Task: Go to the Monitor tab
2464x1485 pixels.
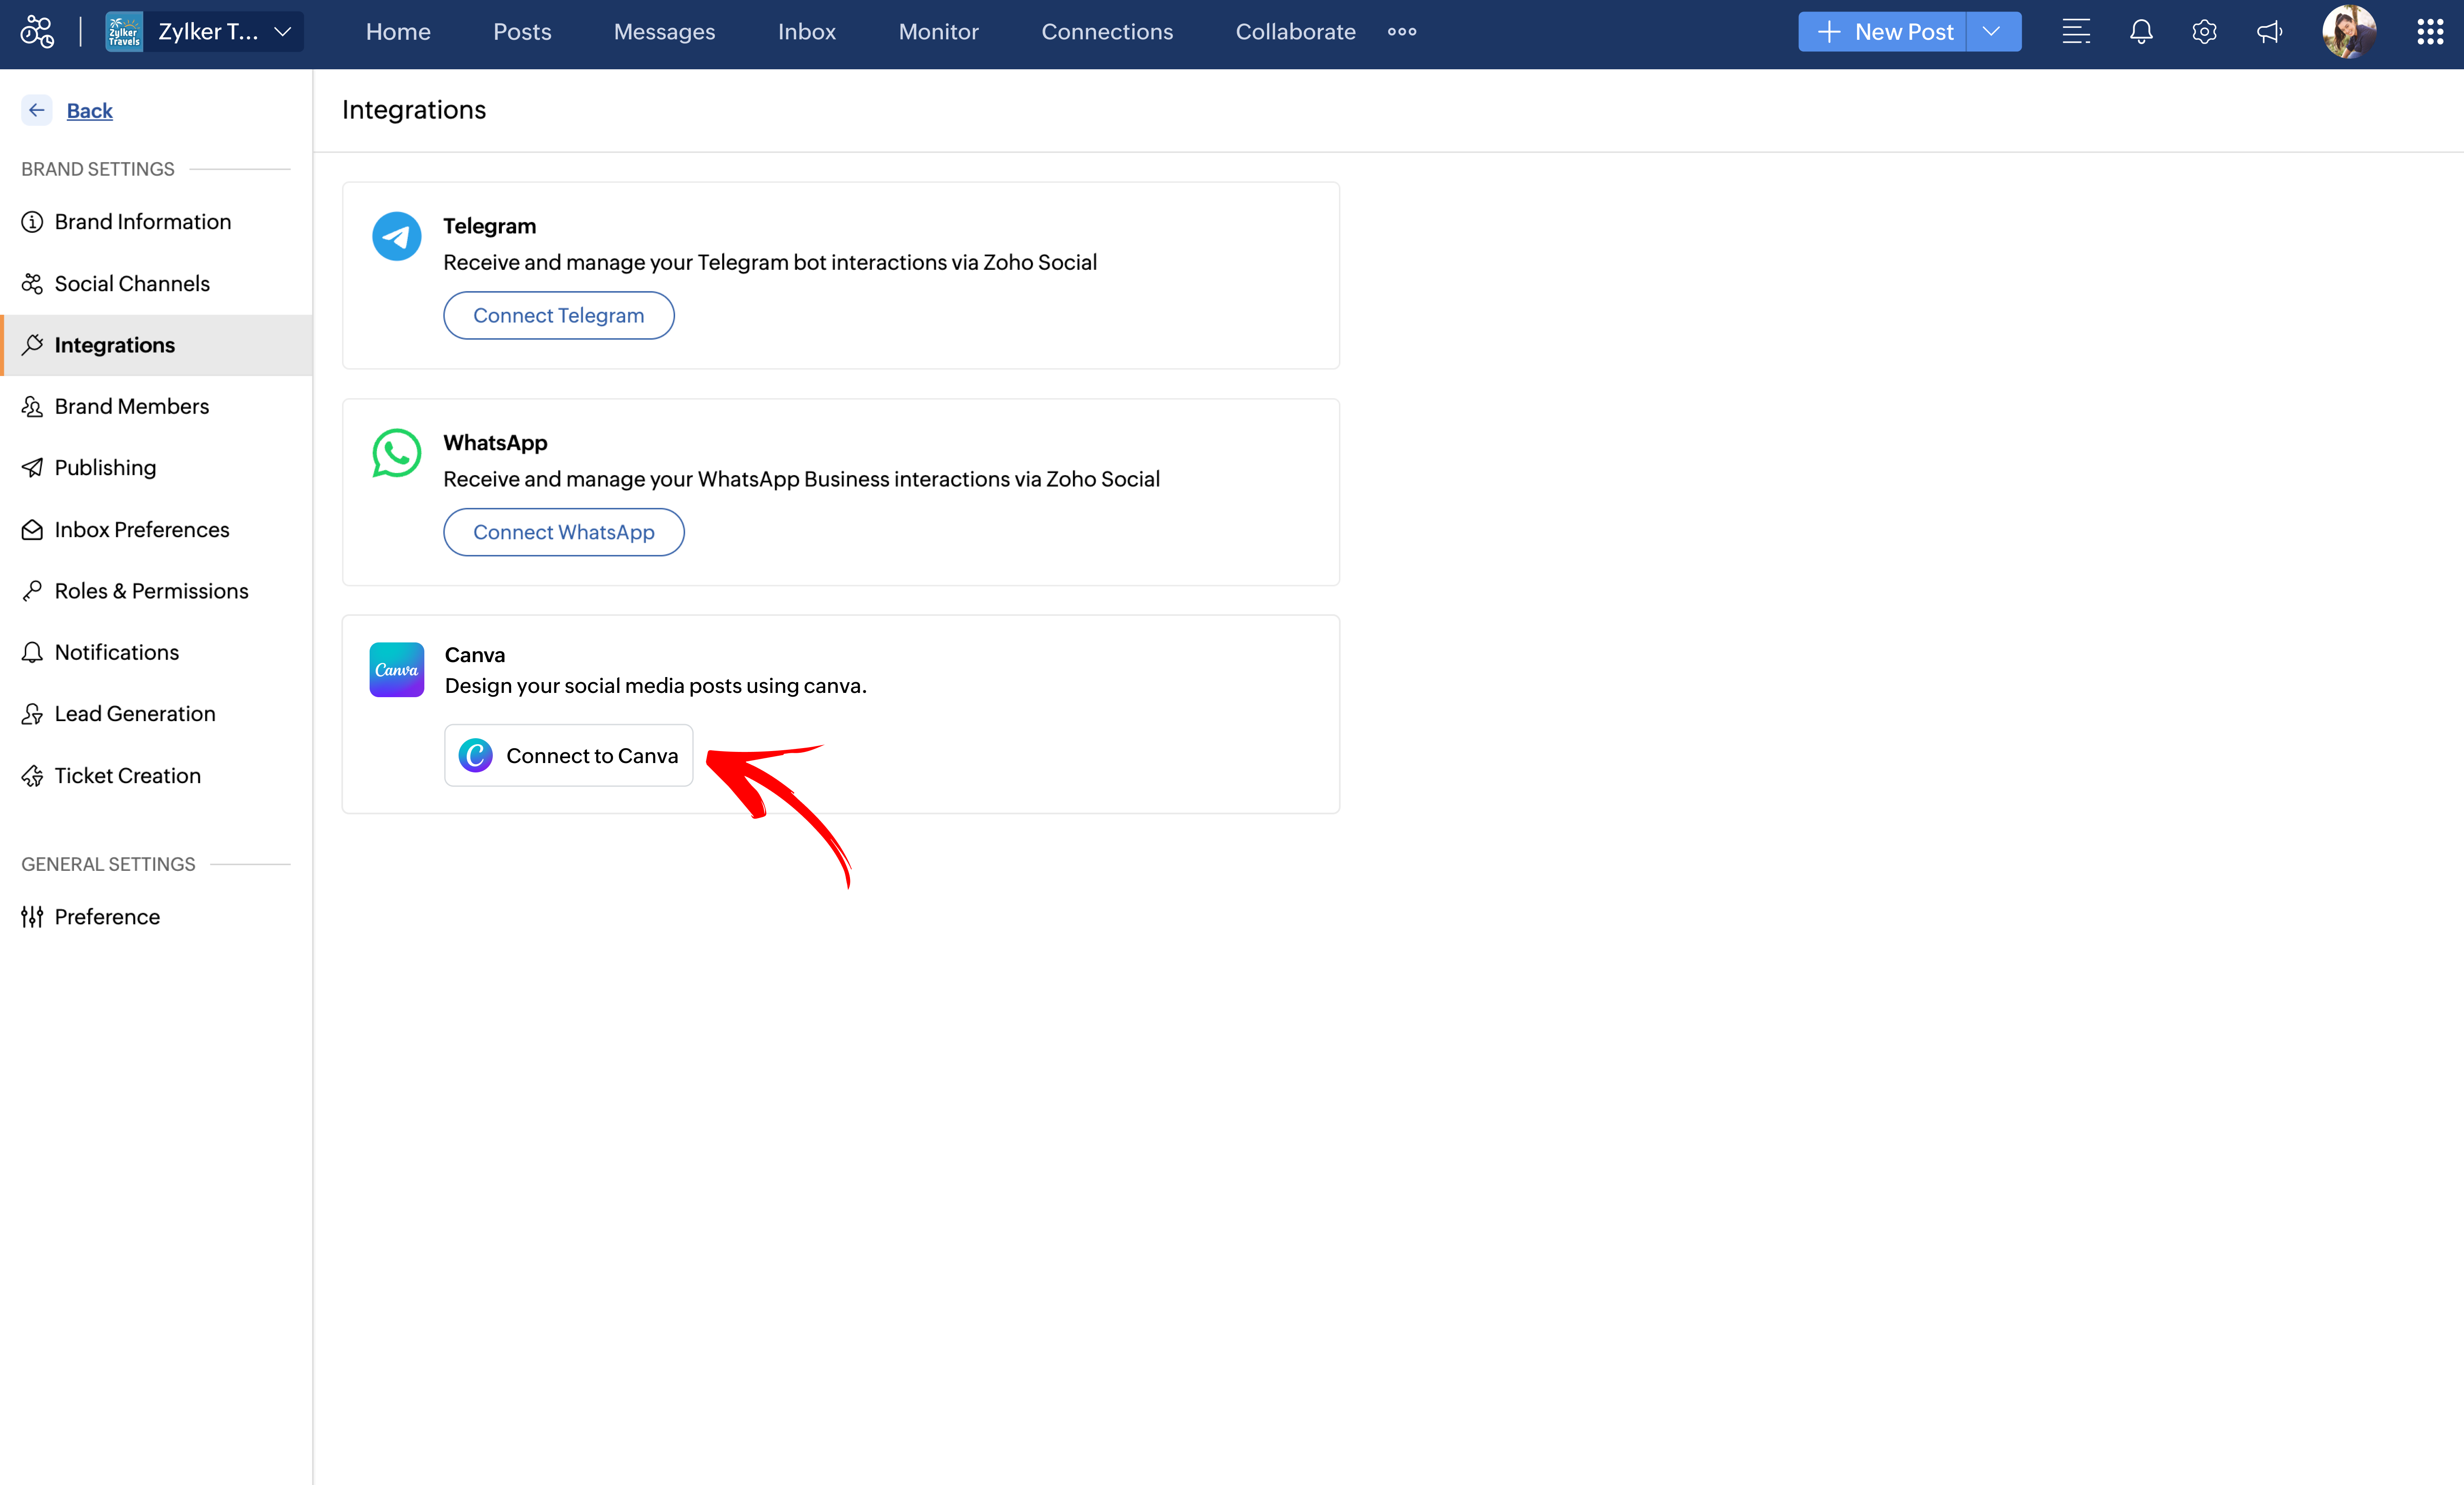Action: pos(938,32)
